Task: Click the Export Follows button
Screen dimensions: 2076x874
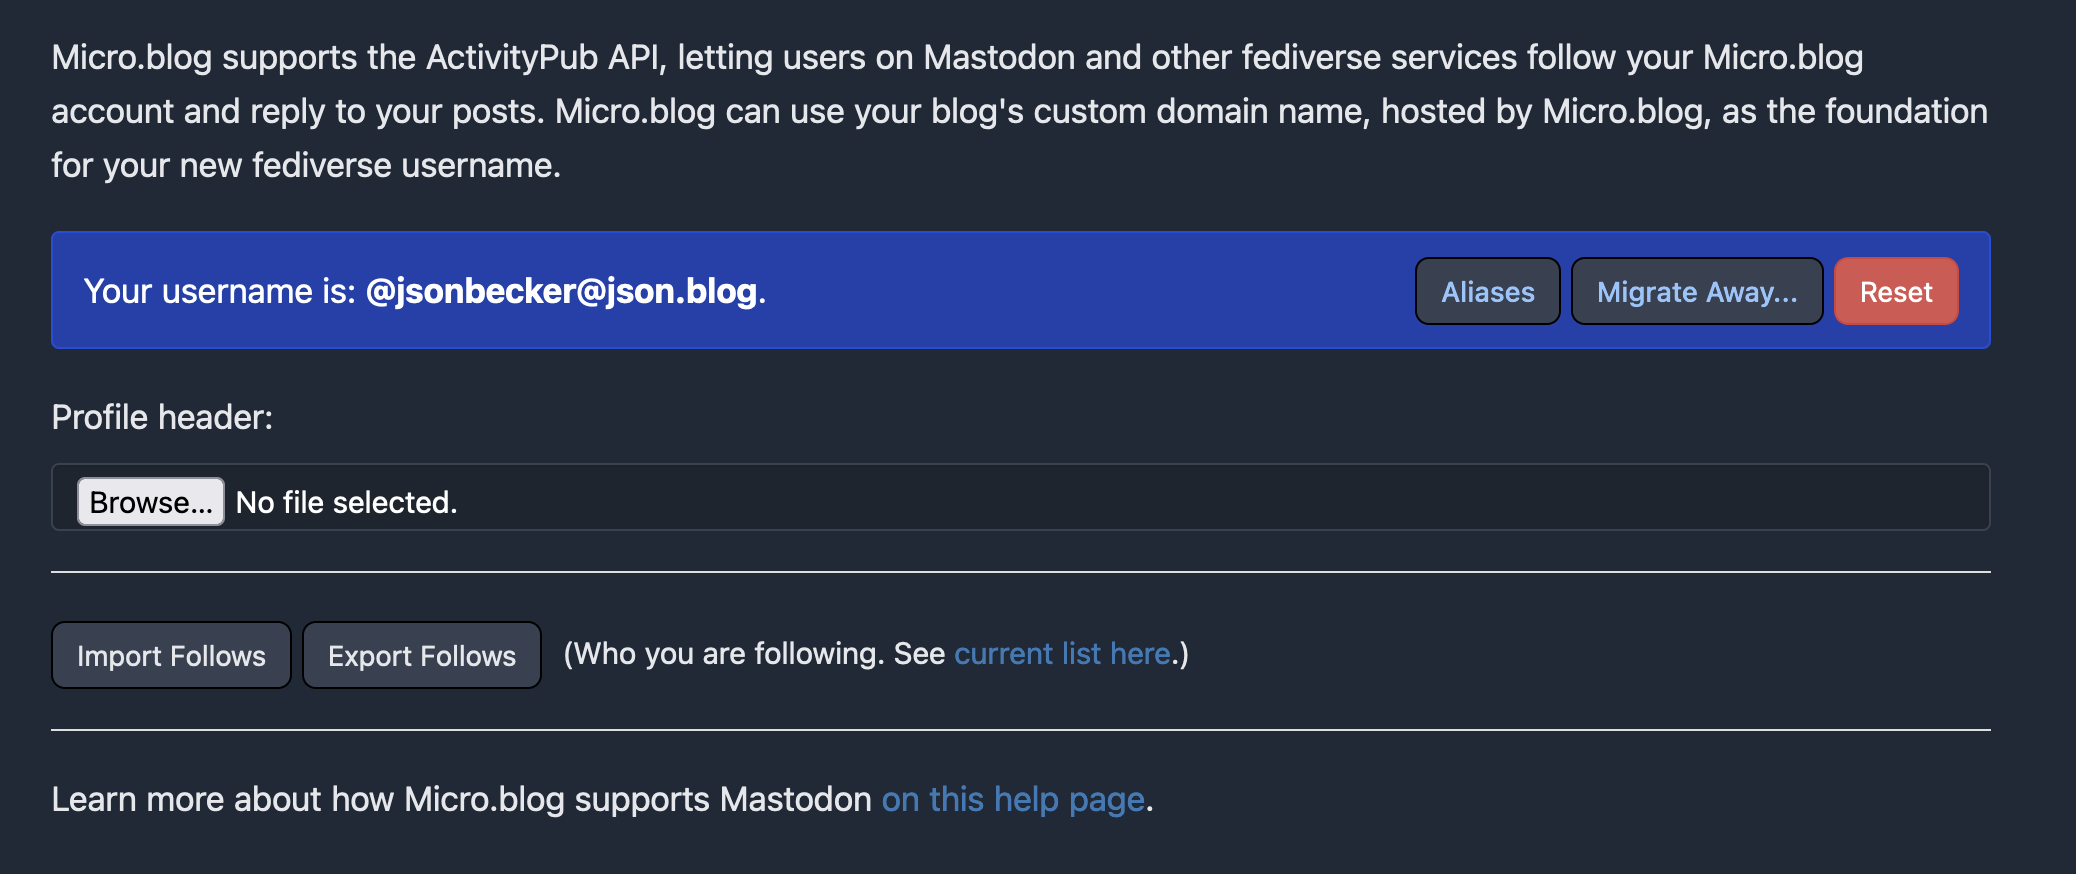Action: click(422, 655)
